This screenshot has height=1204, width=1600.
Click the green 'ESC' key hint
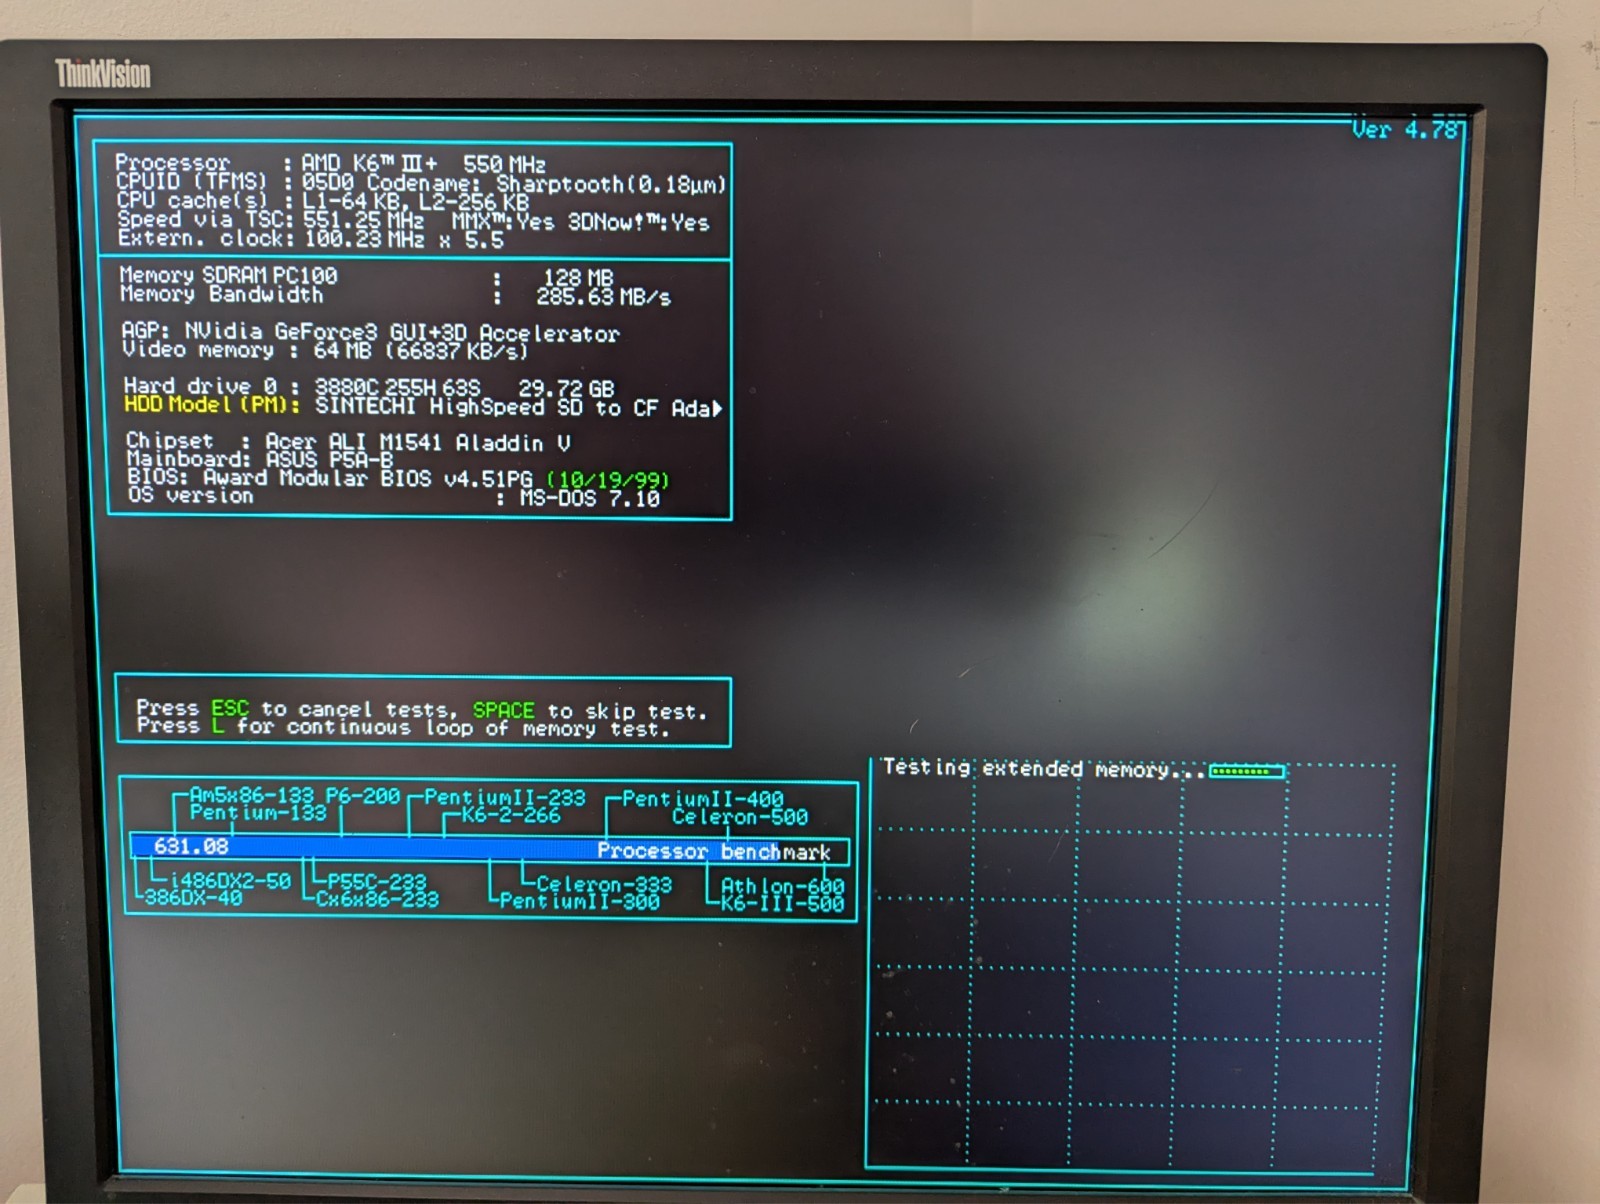(230, 708)
